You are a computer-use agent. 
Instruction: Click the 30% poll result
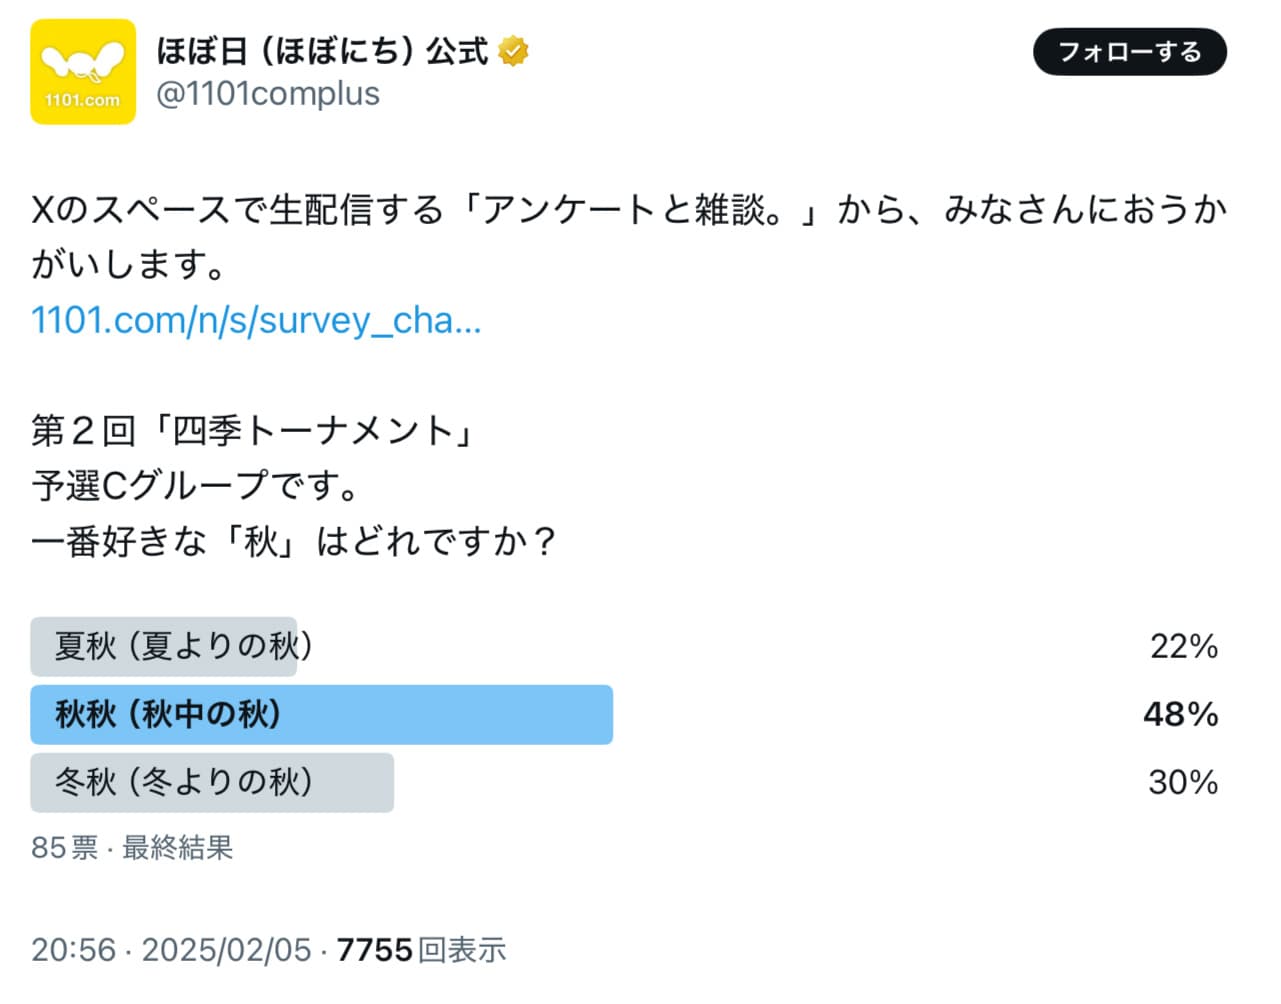tap(1182, 782)
